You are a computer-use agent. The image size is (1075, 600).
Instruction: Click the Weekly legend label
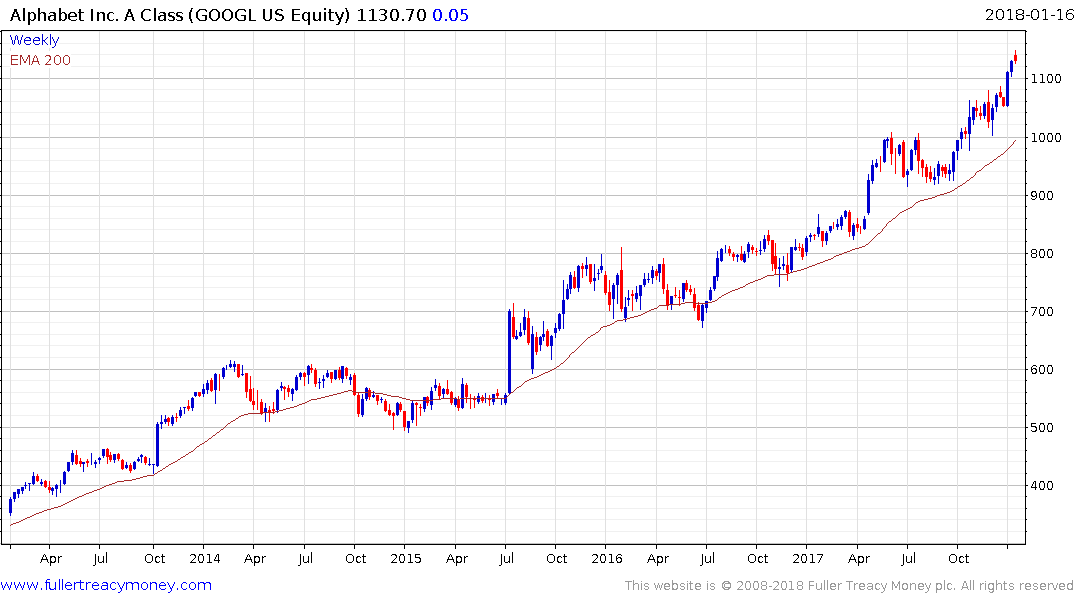pyautogui.click(x=34, y=40)
